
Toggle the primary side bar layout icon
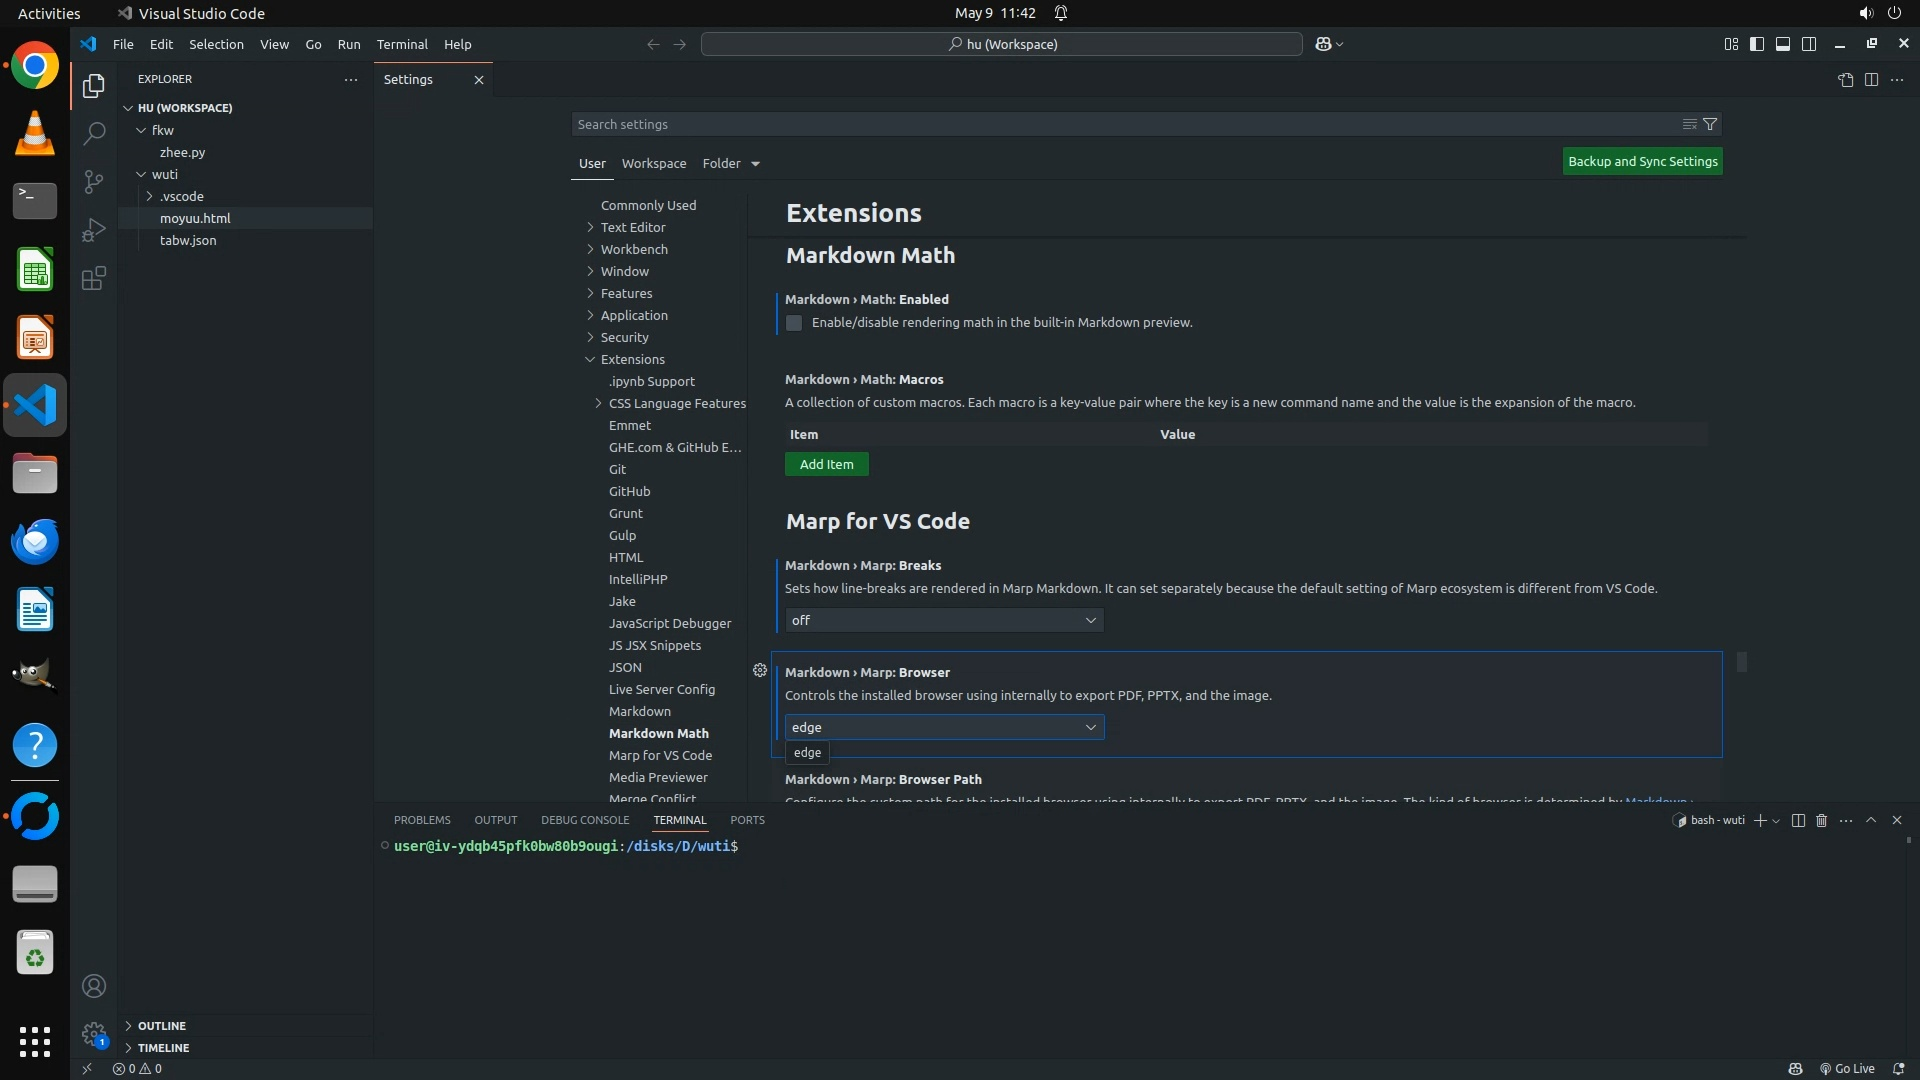[x=1757, y=44]
